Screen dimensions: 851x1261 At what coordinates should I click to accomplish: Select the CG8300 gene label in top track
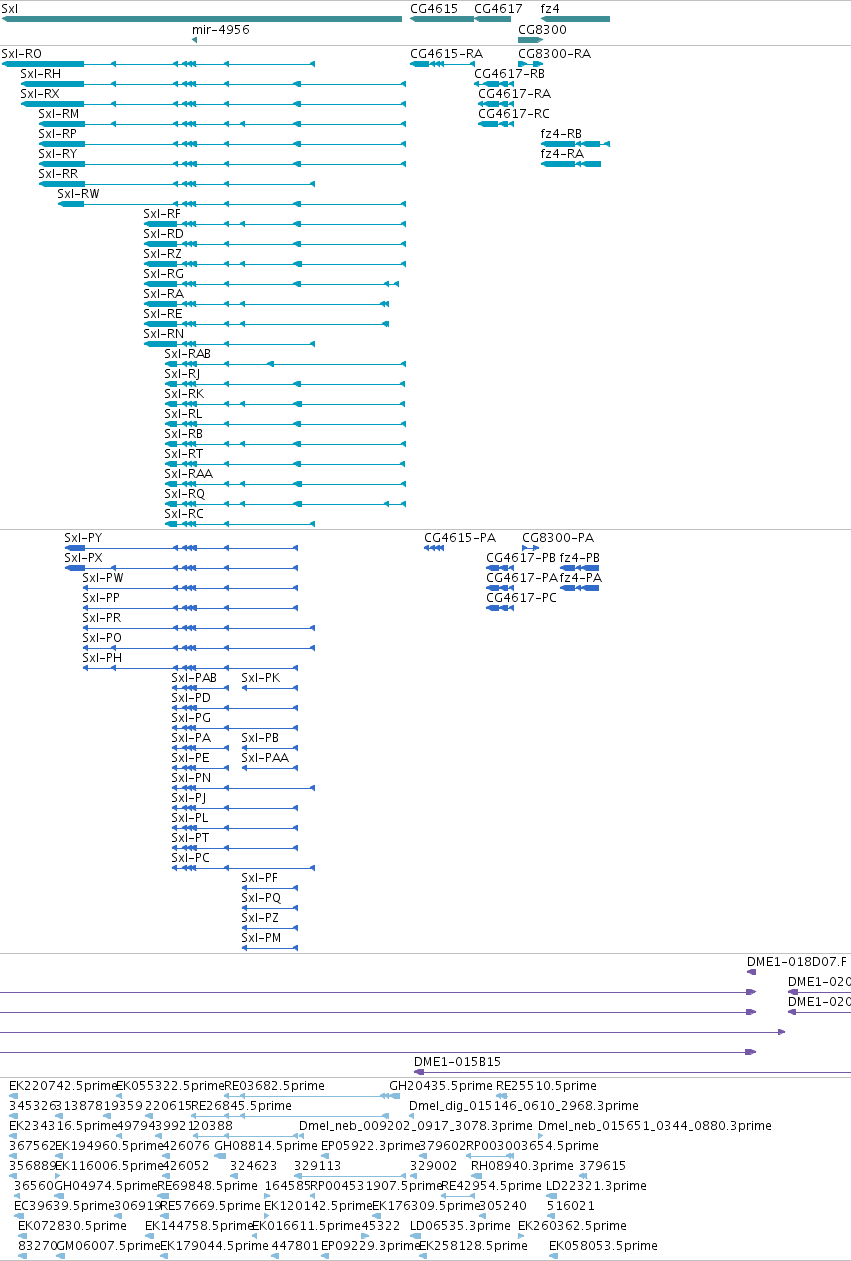tap(542, 30)
